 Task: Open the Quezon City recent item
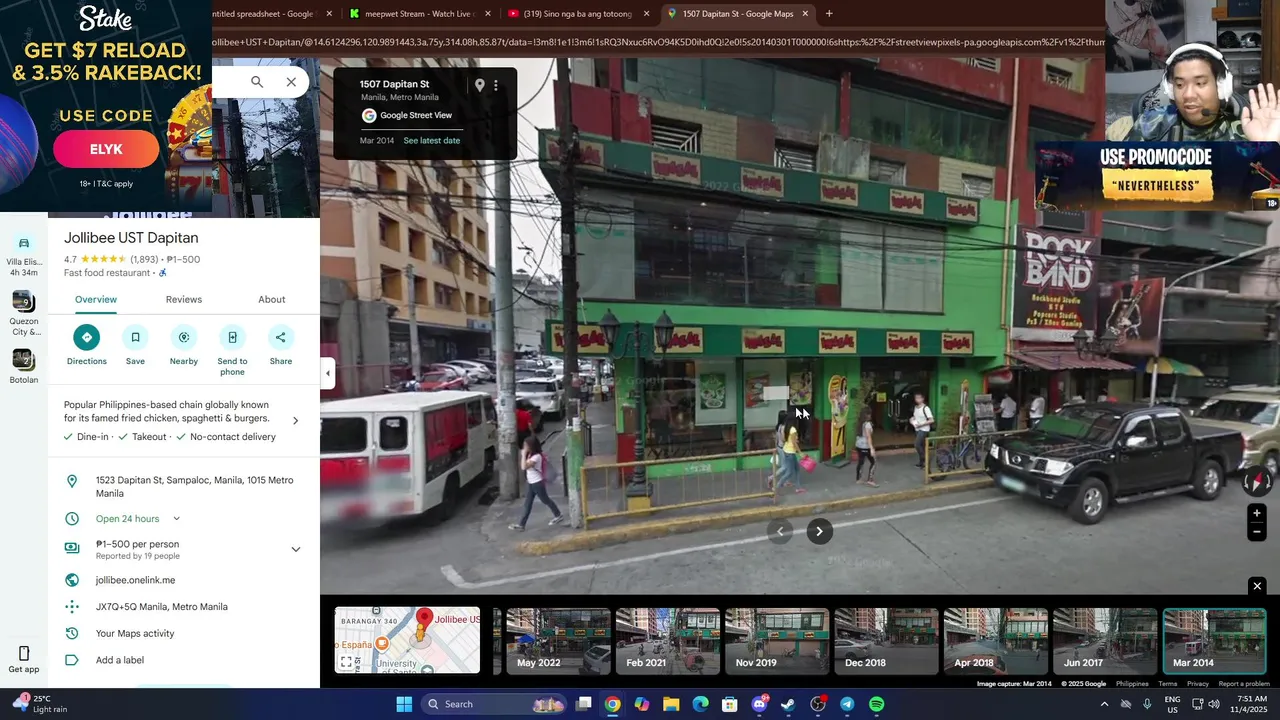[23, 314]
